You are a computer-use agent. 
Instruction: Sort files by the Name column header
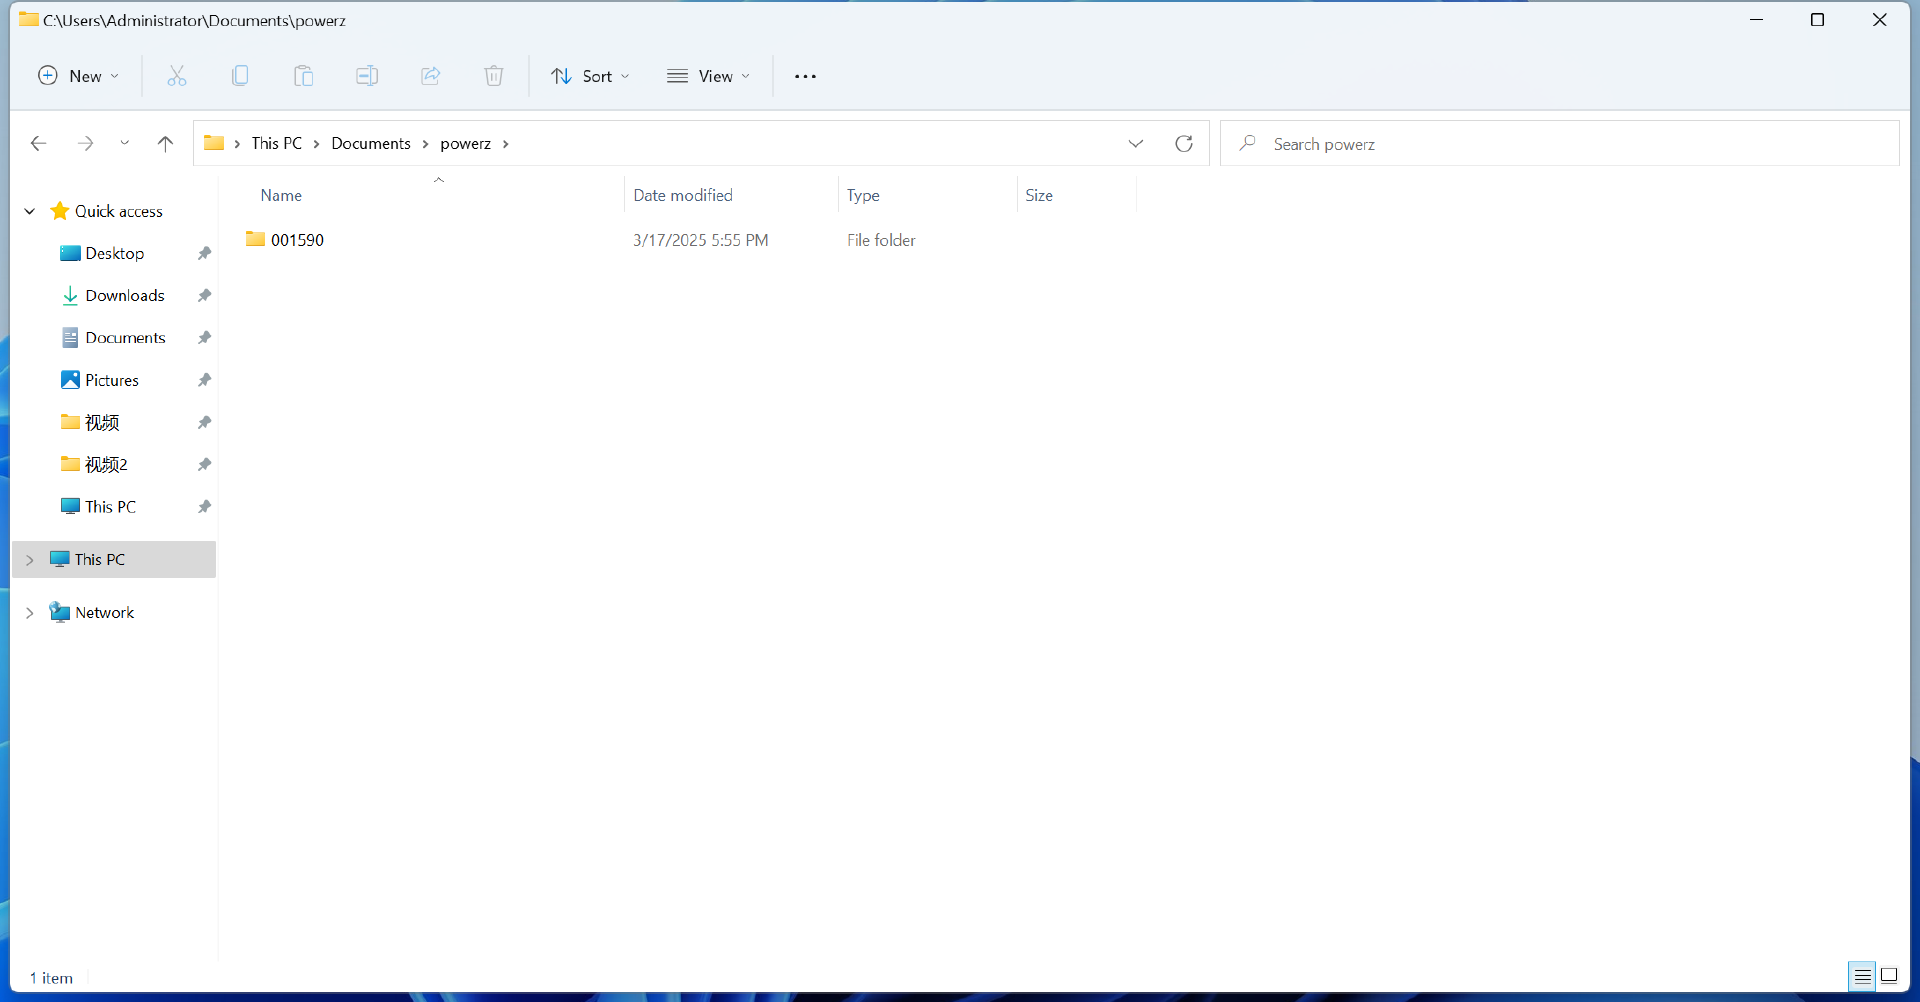click(281, 195)
